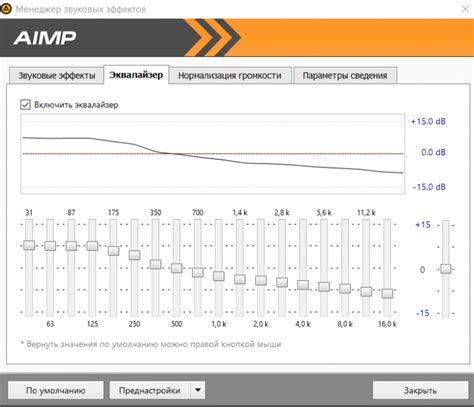474x407 pixels.
Task: Click the preamp slider handle beside +15/-15 scale
Action: 446,269
